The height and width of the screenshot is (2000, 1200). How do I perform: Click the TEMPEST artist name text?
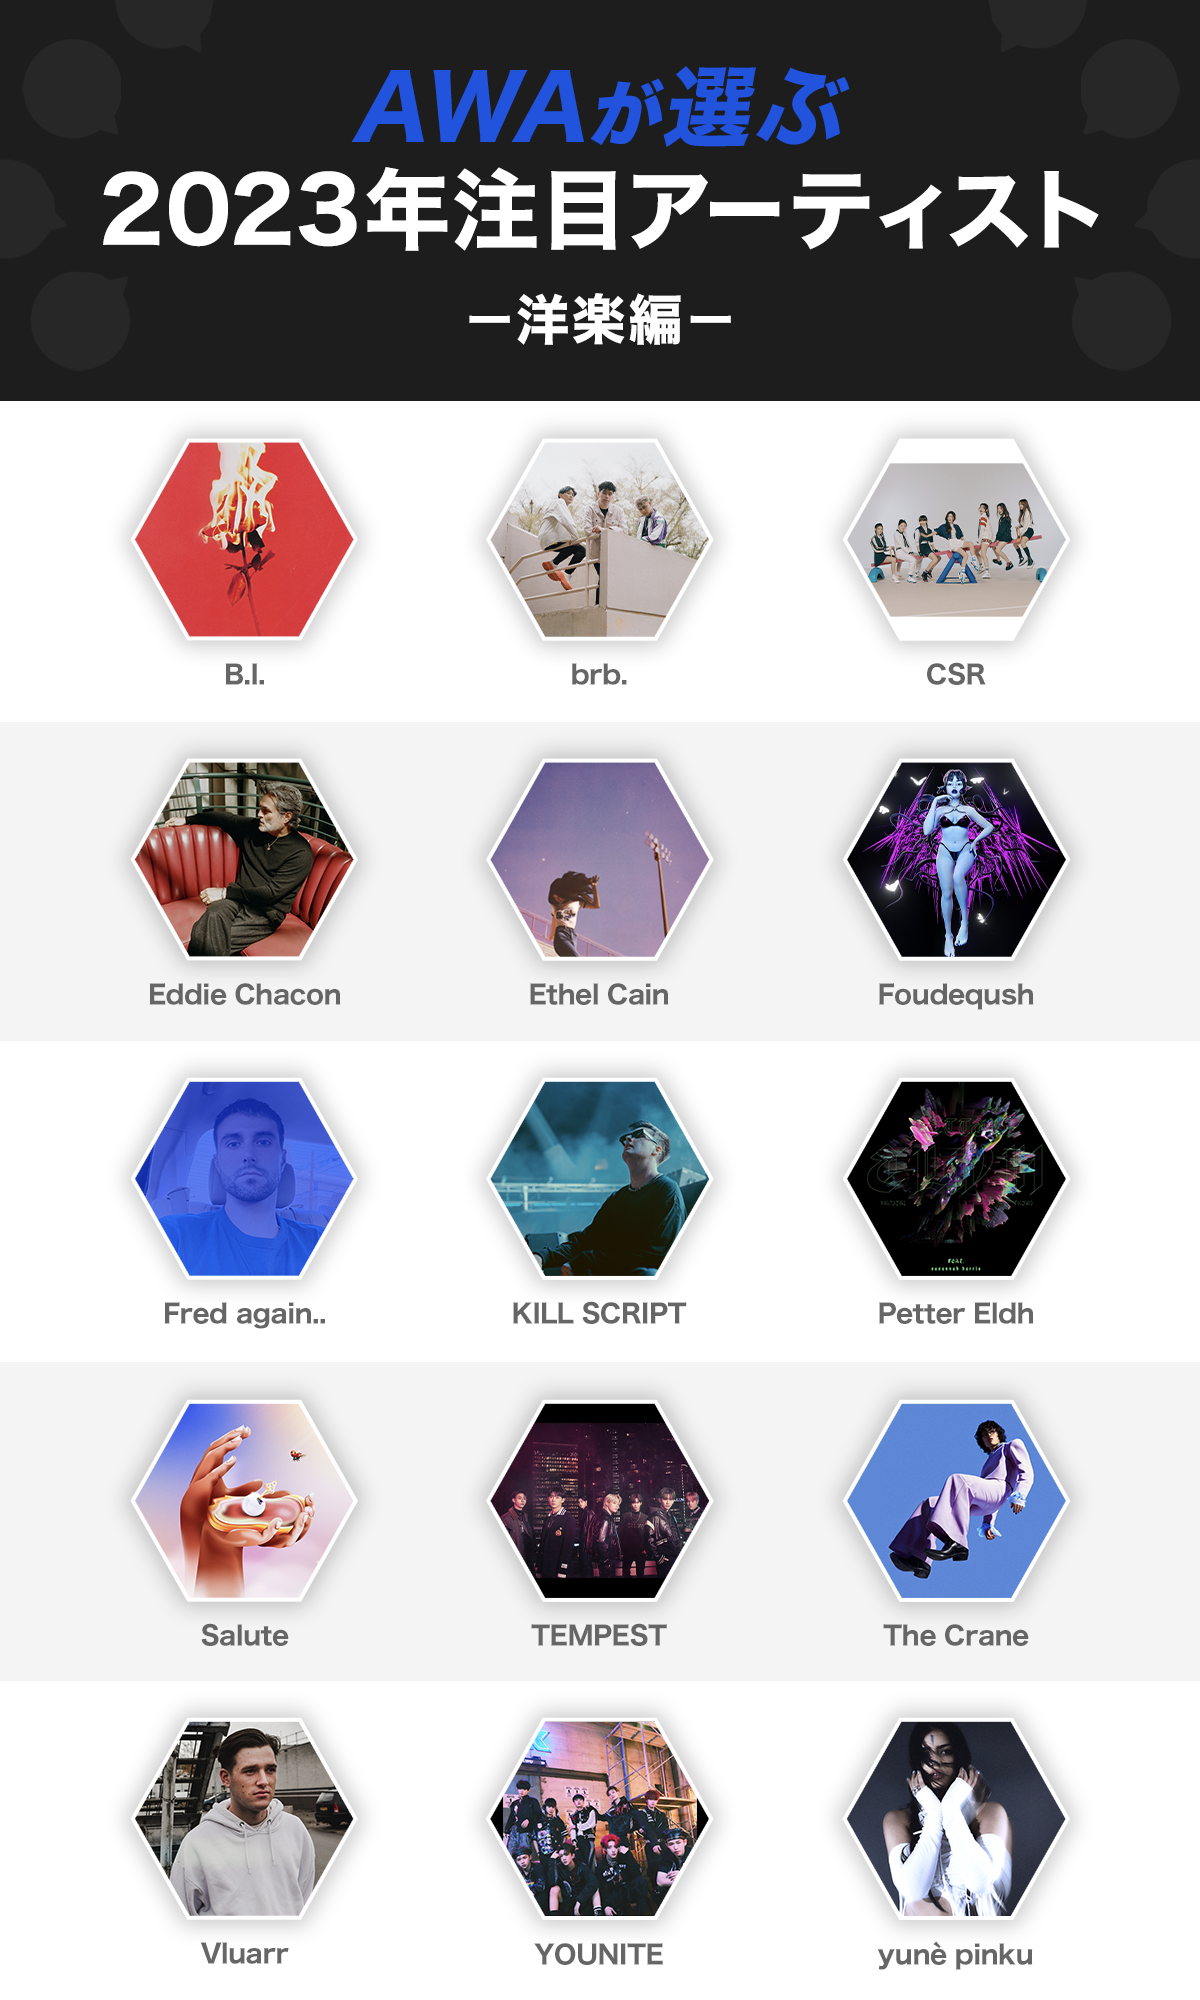click(599, 1635)
